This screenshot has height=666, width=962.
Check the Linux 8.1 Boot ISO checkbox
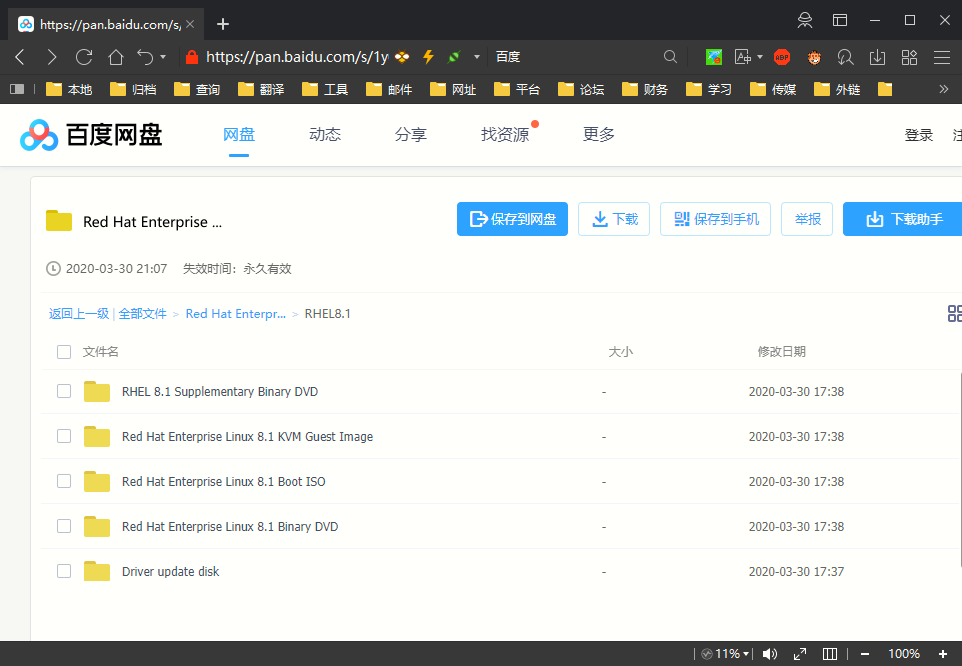pyautogui.click(x=64, y=481)
